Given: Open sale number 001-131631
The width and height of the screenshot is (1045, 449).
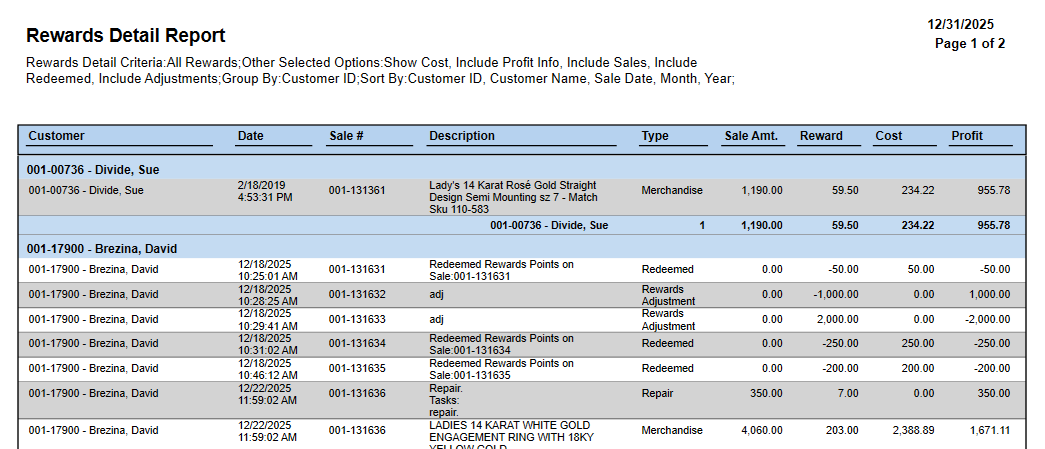Looking at the screenshot, I should point(356,270).
